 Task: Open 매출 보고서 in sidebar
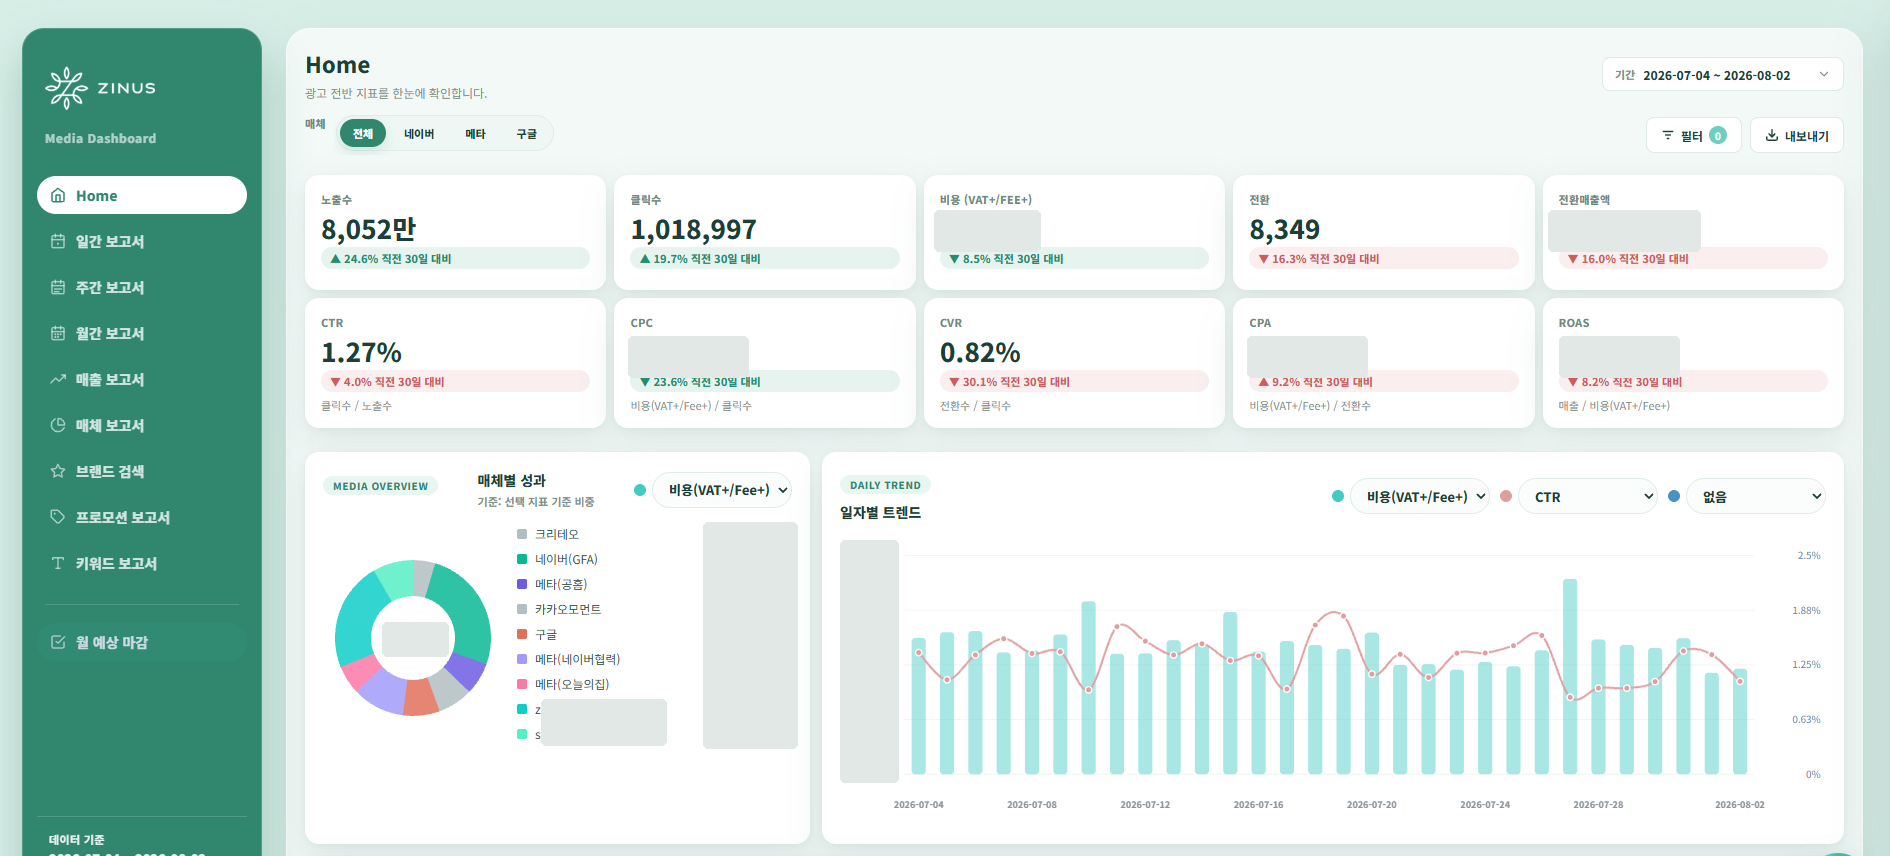click(x=142, y=380)
